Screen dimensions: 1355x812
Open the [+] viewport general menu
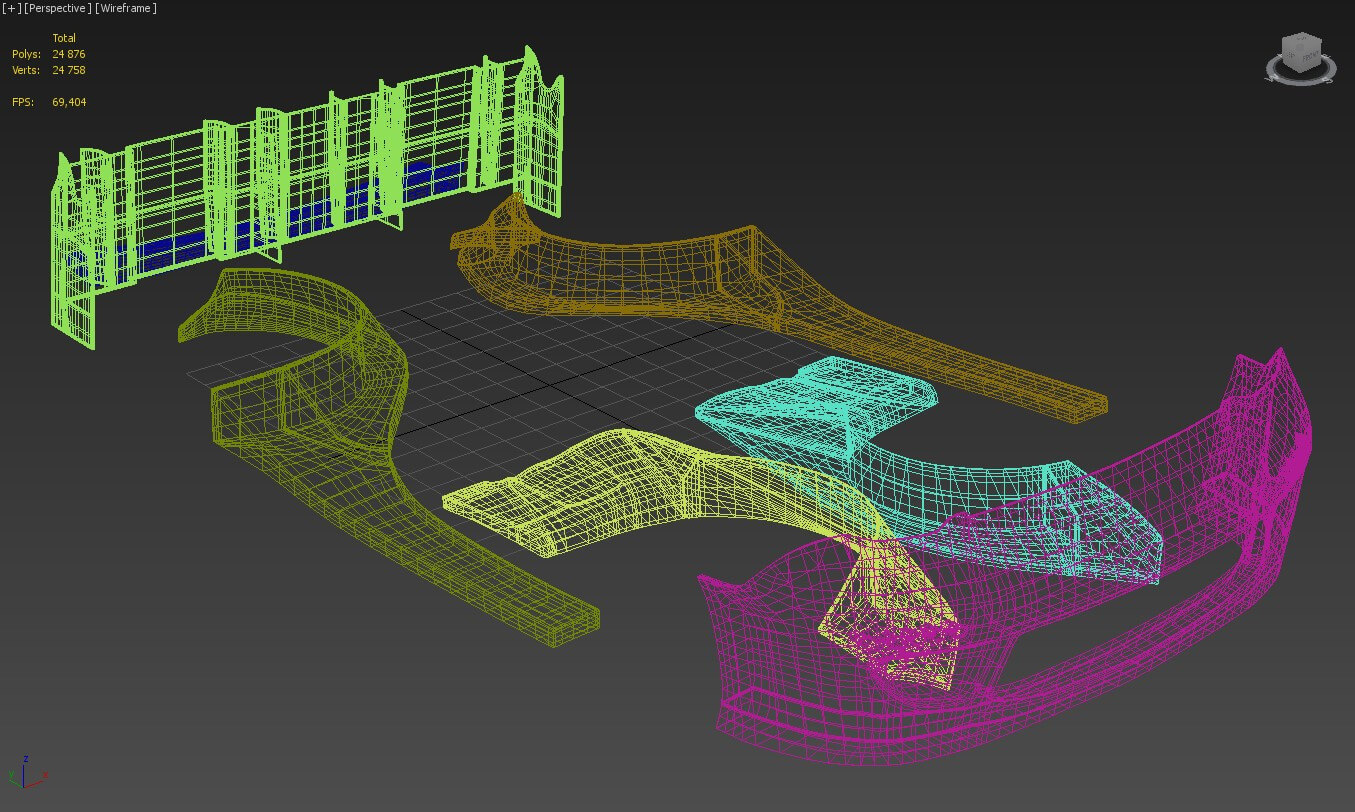click(x=11, y=8)
